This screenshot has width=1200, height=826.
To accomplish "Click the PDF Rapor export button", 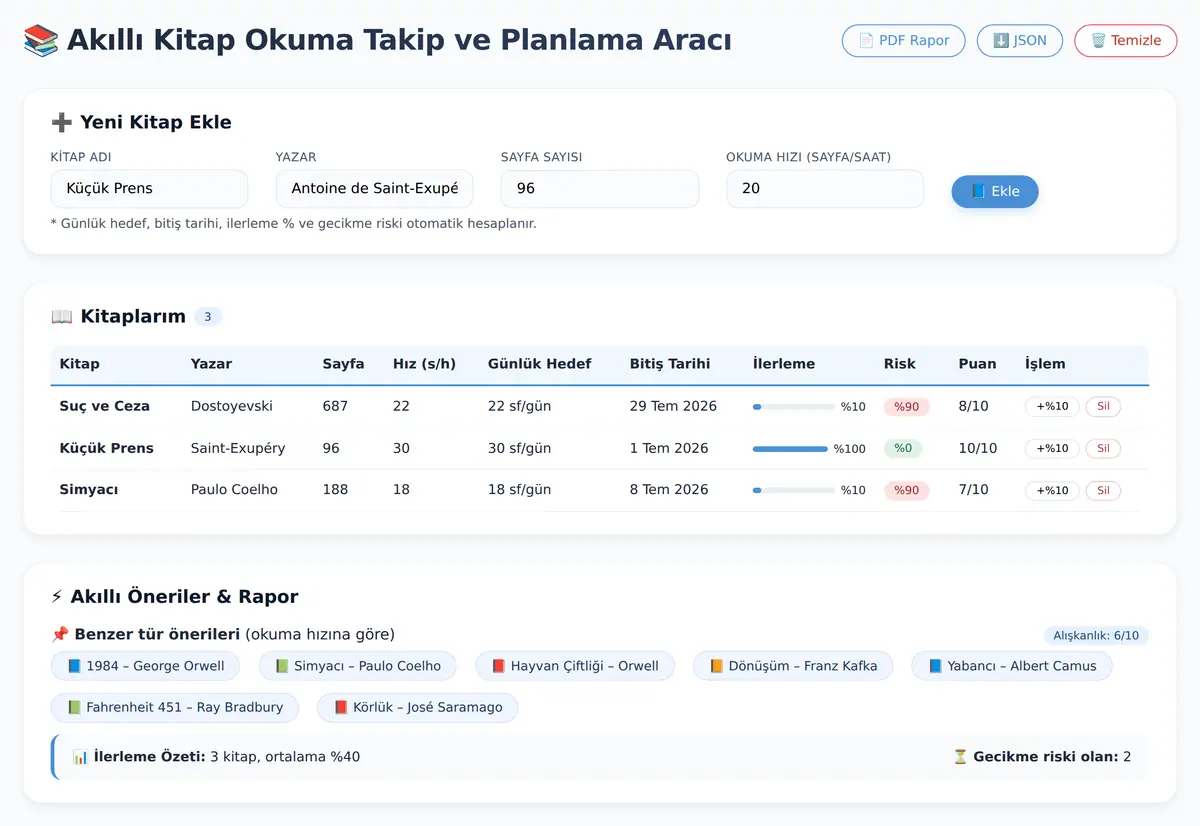I will (x=904, y=41).
